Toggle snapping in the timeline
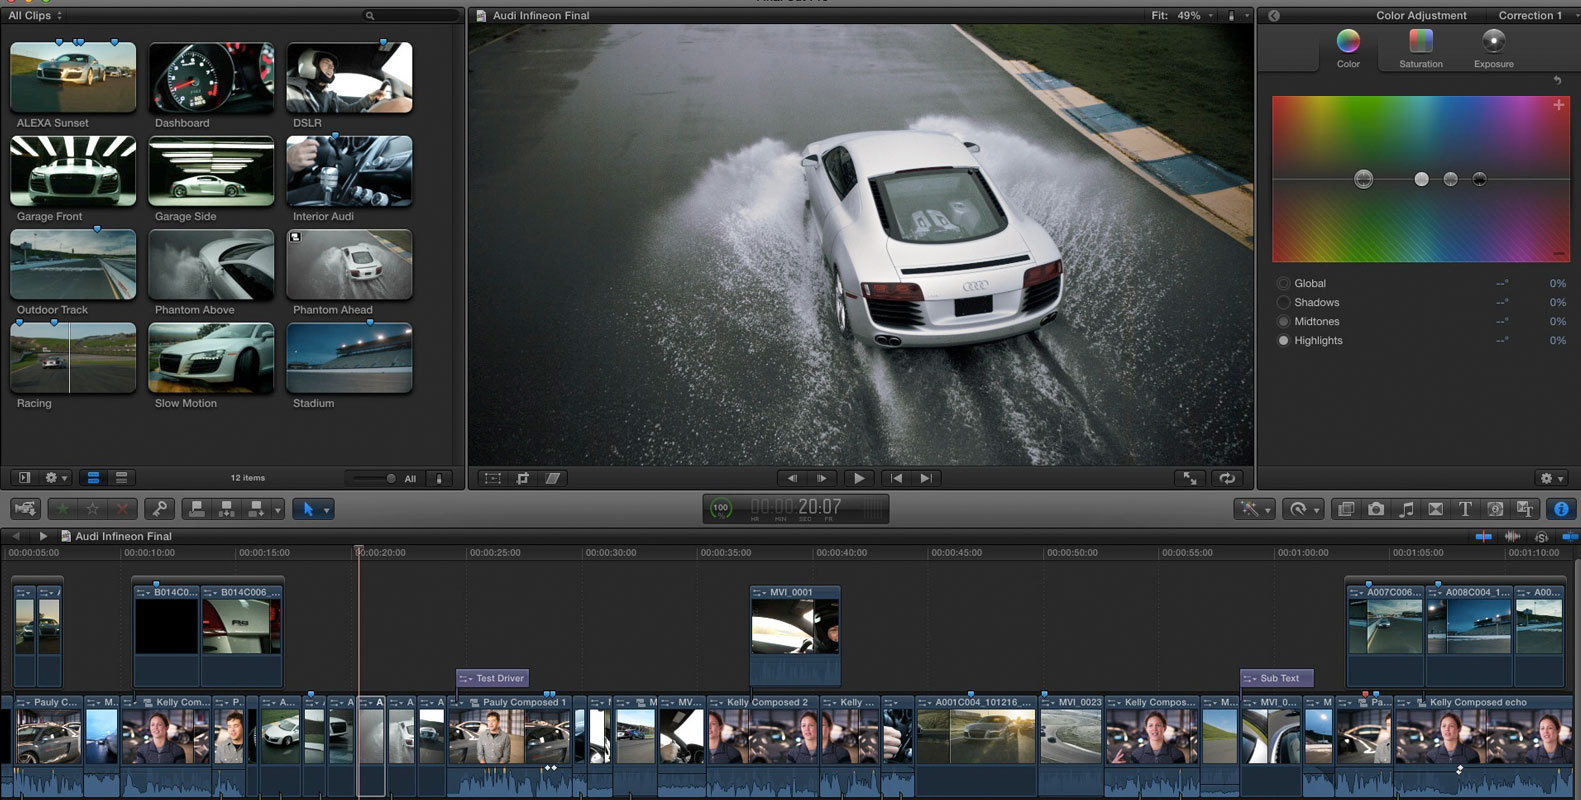Image resolution: width=1581 pixels, height=800 pixels. tap(1569, 537)
